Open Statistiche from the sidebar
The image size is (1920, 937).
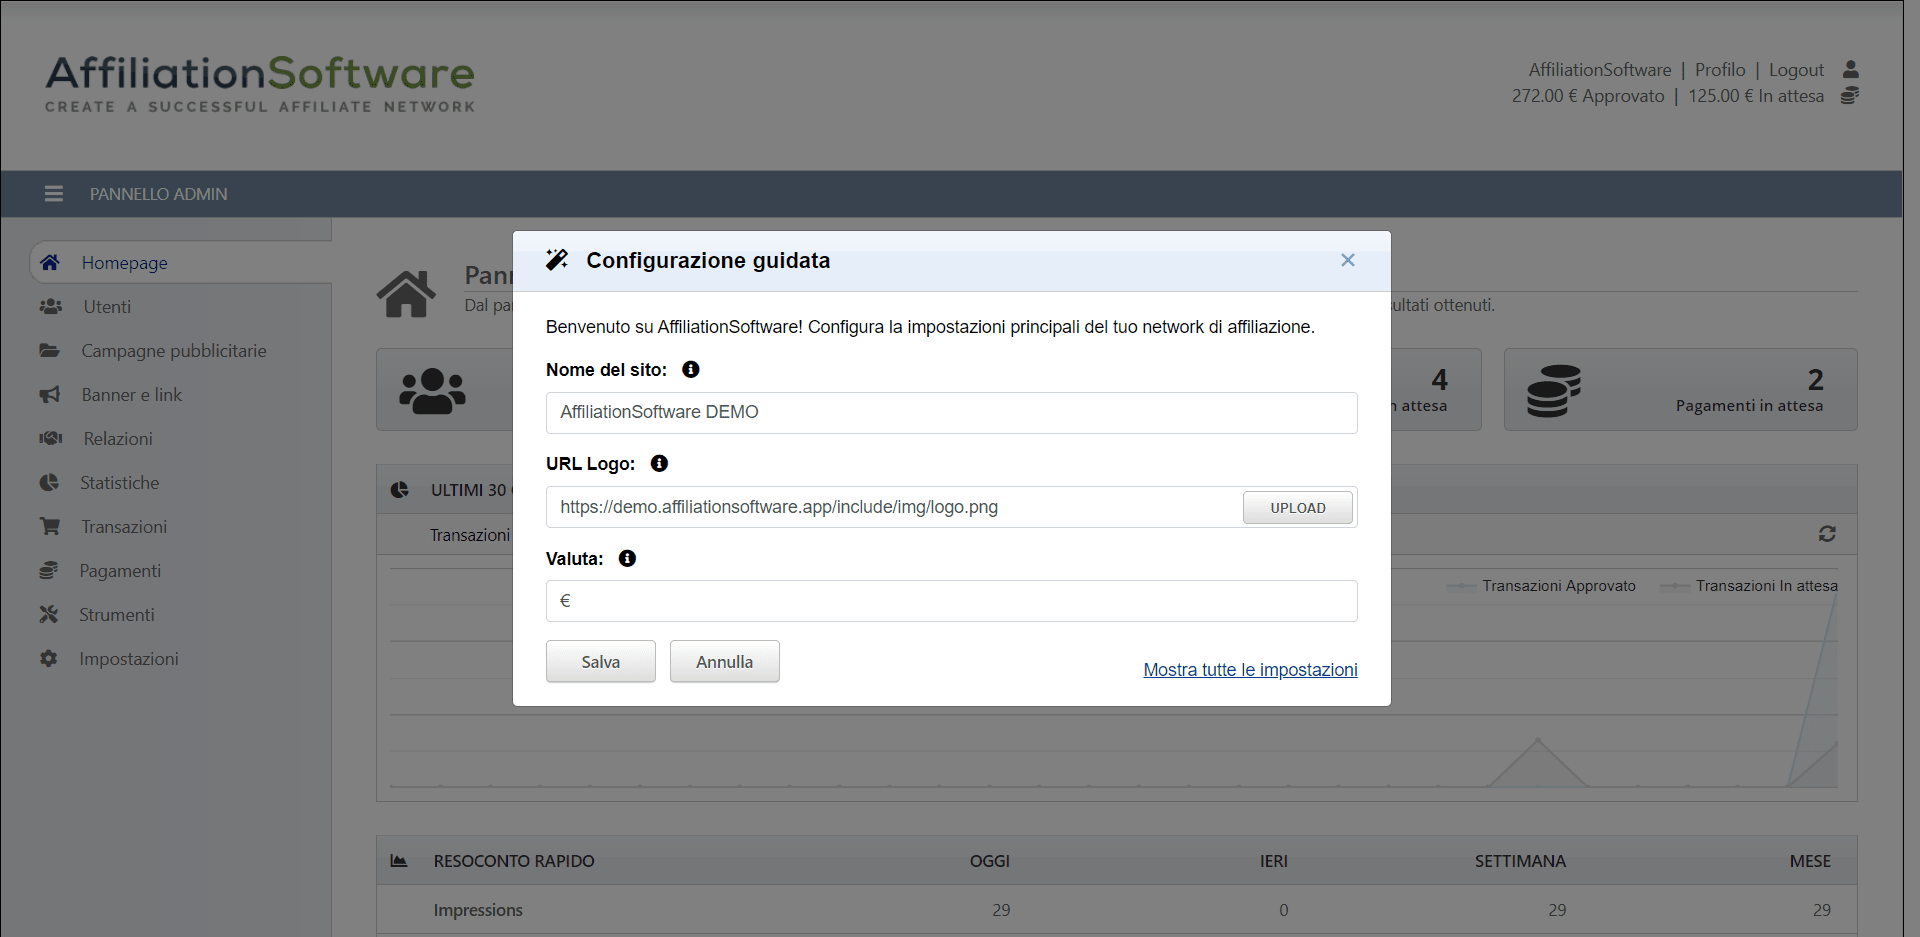[x=119, y=483]
